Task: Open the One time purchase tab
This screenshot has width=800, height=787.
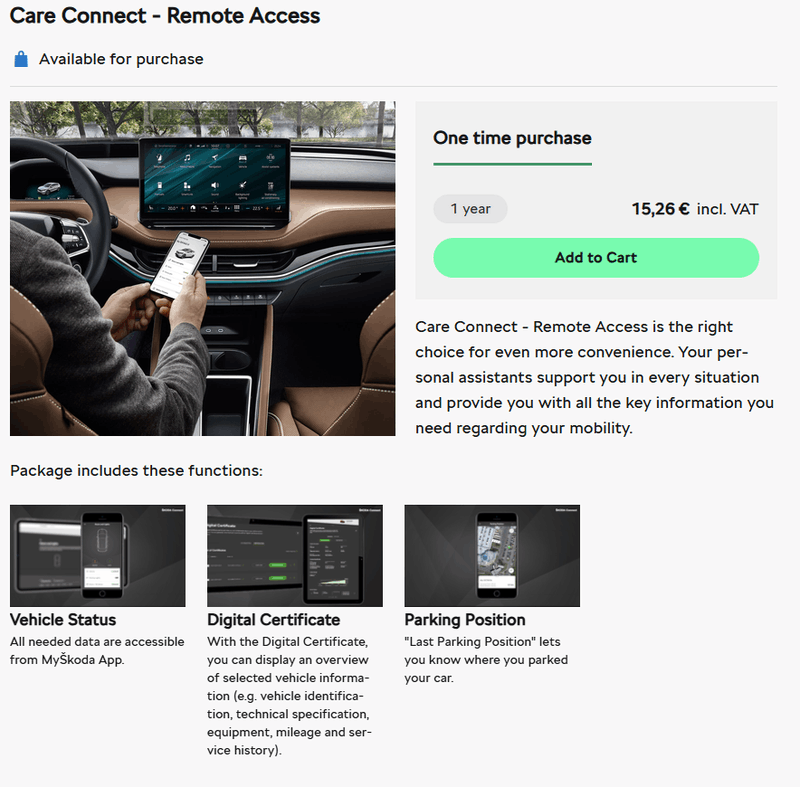Action: 512,138
